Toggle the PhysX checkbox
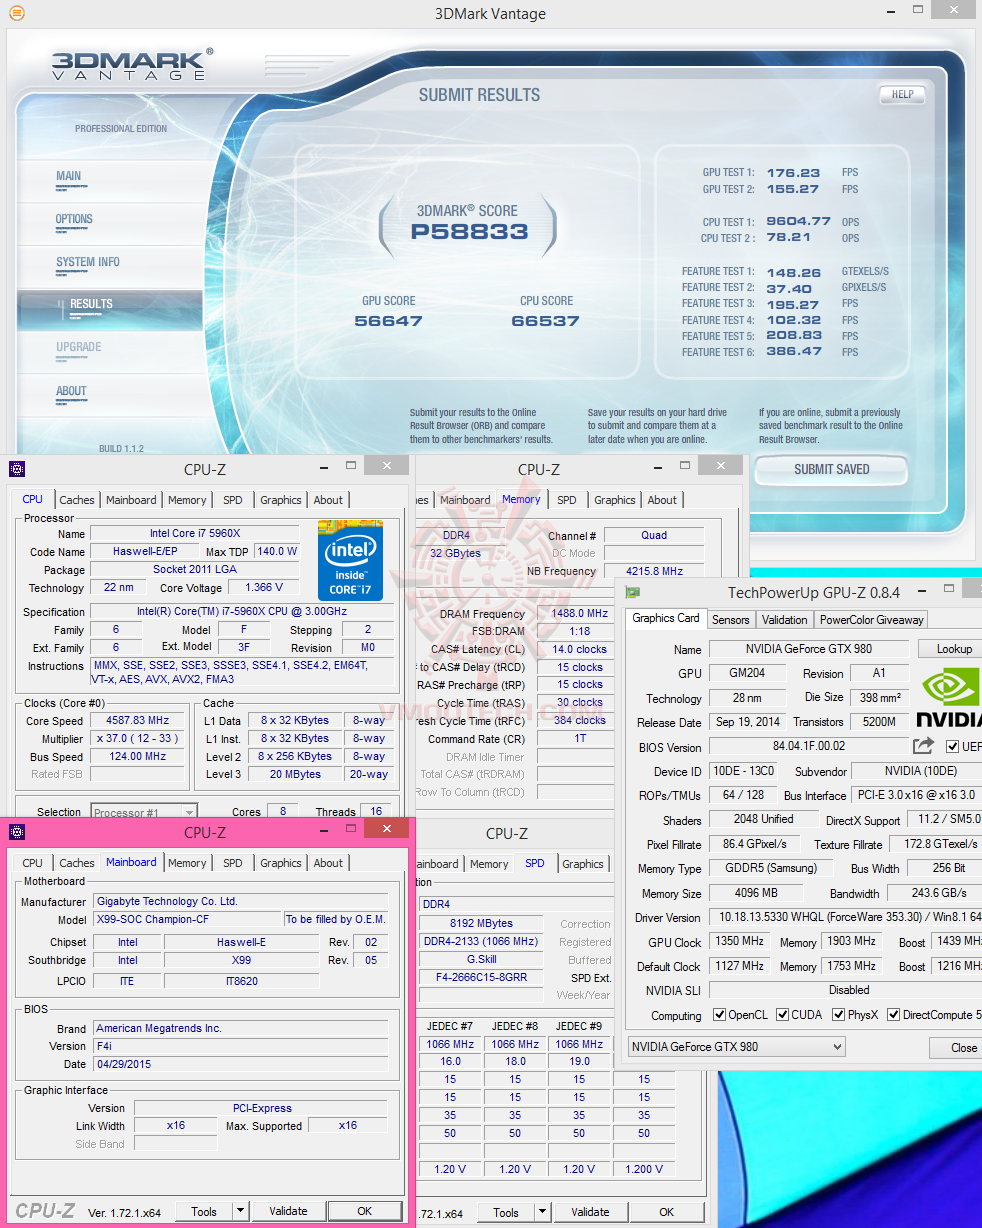Screen dimensions: 982x1228 [839, 1015]
